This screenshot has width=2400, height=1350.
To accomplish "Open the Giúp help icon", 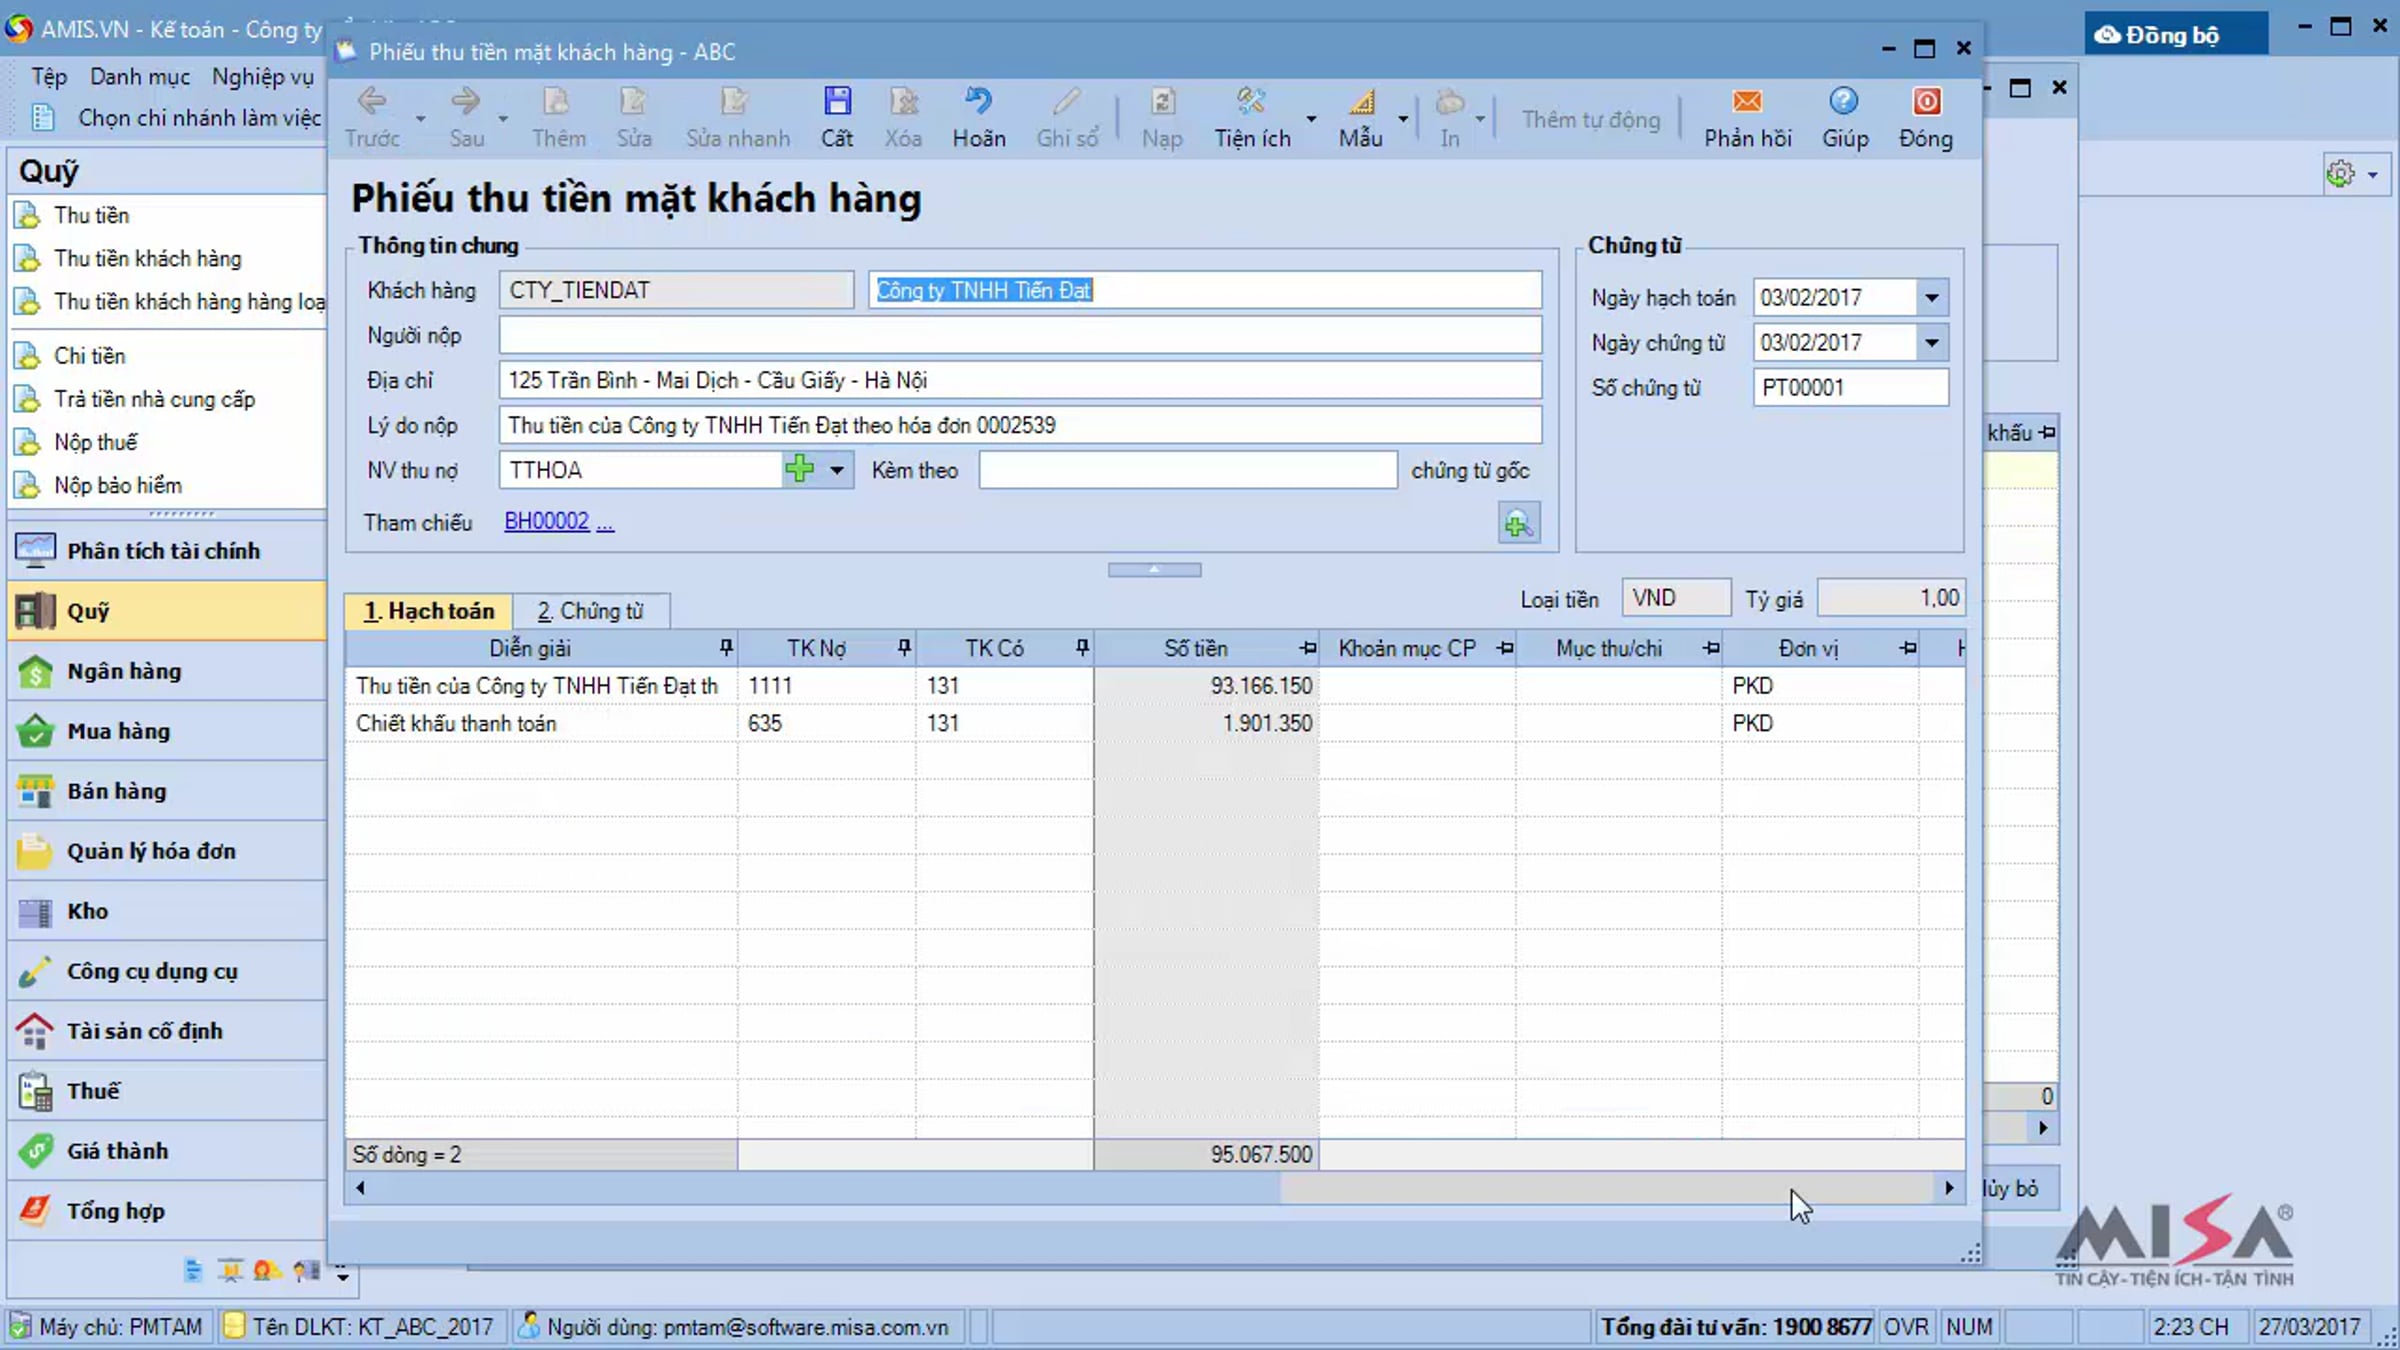I will (x=1844, y=102).
